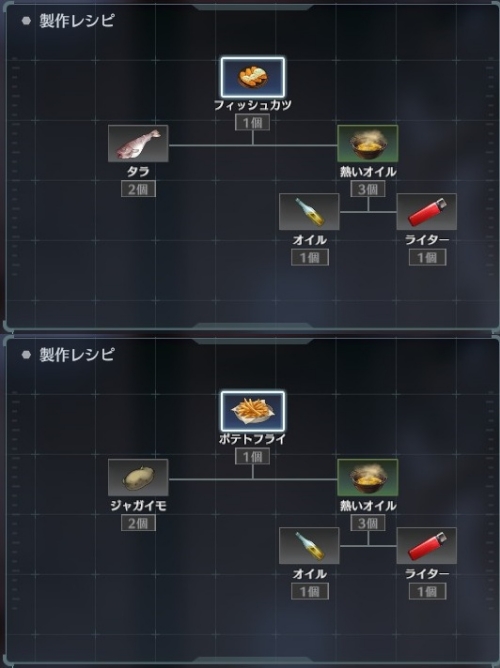Select the ポテトフライ result icon
The height and width of the screenshot is (668, 500).
coord(253,412)
